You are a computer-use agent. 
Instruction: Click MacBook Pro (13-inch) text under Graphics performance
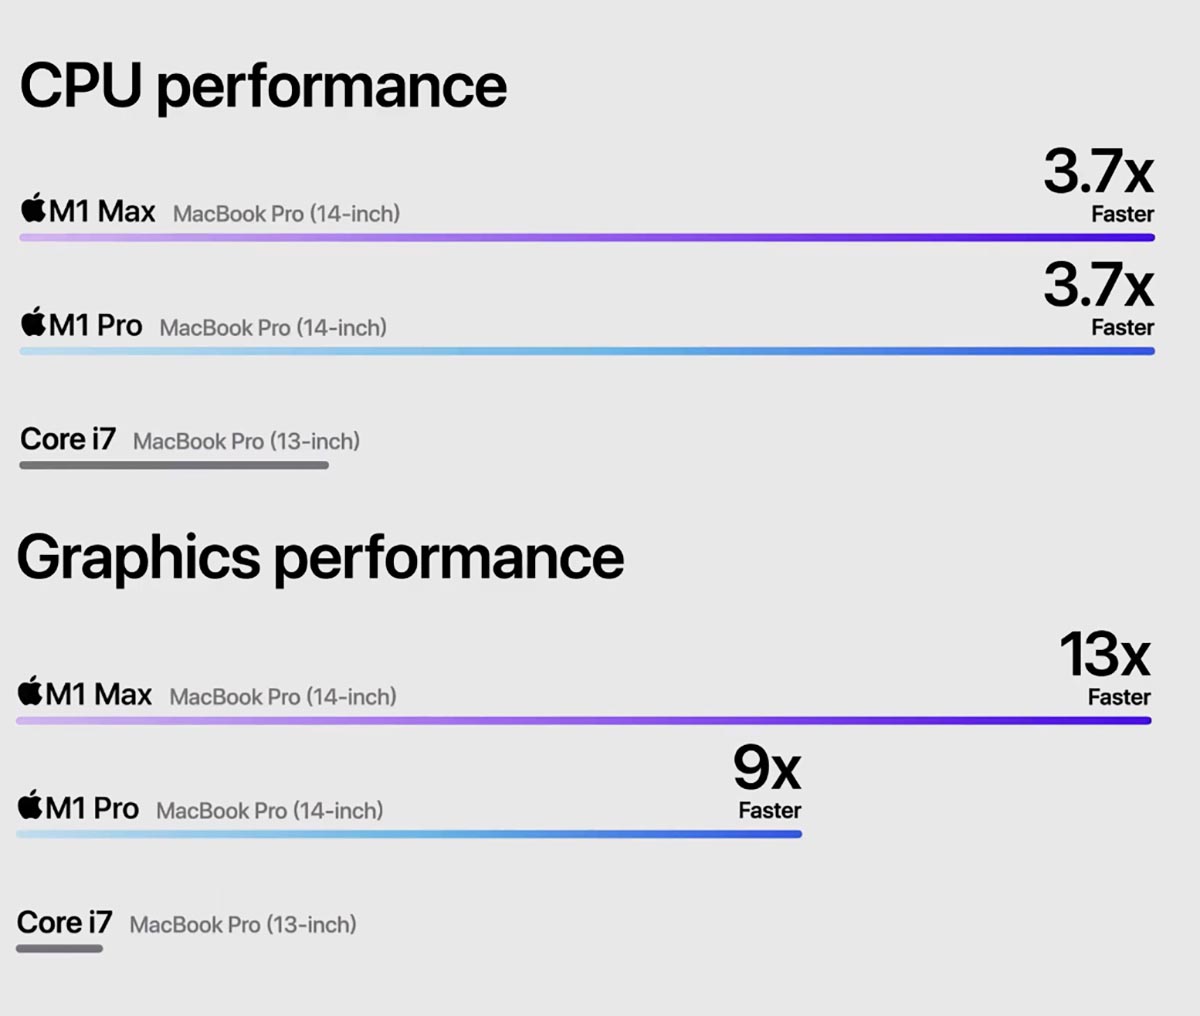pyautogui.click(x=243, y=925)
